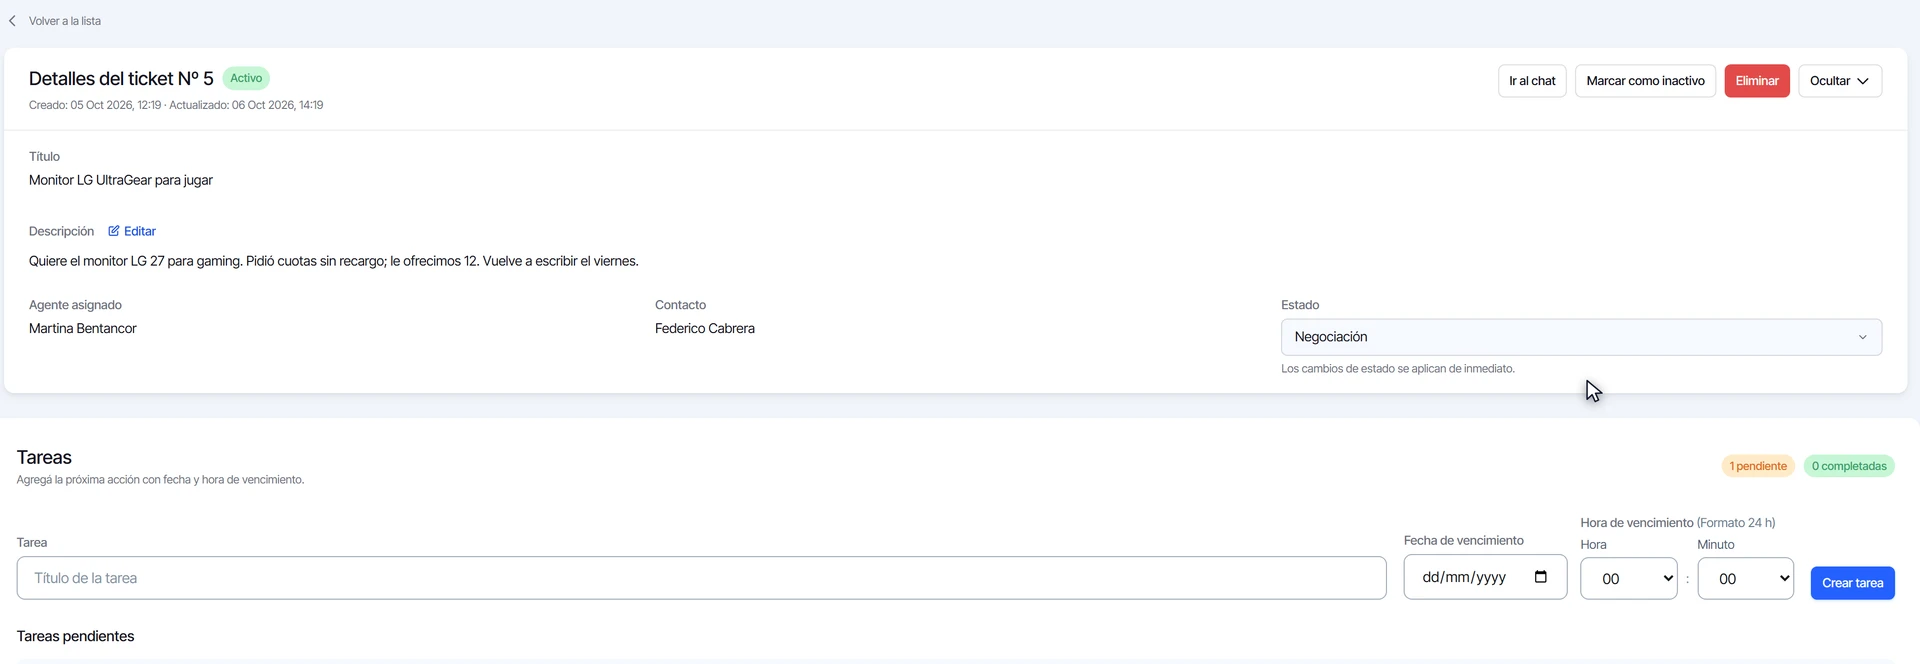Click the 0 completadas badge
1920x664 pixels.
[1849, 466]
